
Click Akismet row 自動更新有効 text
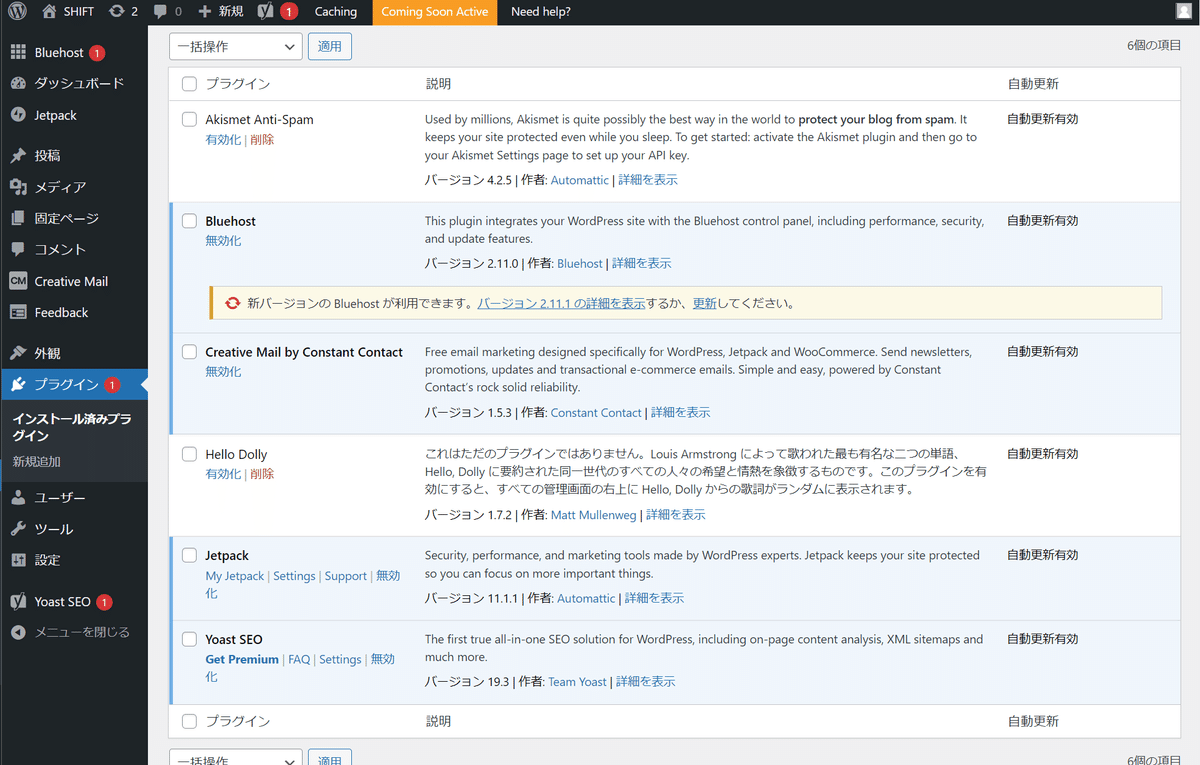pyautogui.click(x=1042, y=119)
